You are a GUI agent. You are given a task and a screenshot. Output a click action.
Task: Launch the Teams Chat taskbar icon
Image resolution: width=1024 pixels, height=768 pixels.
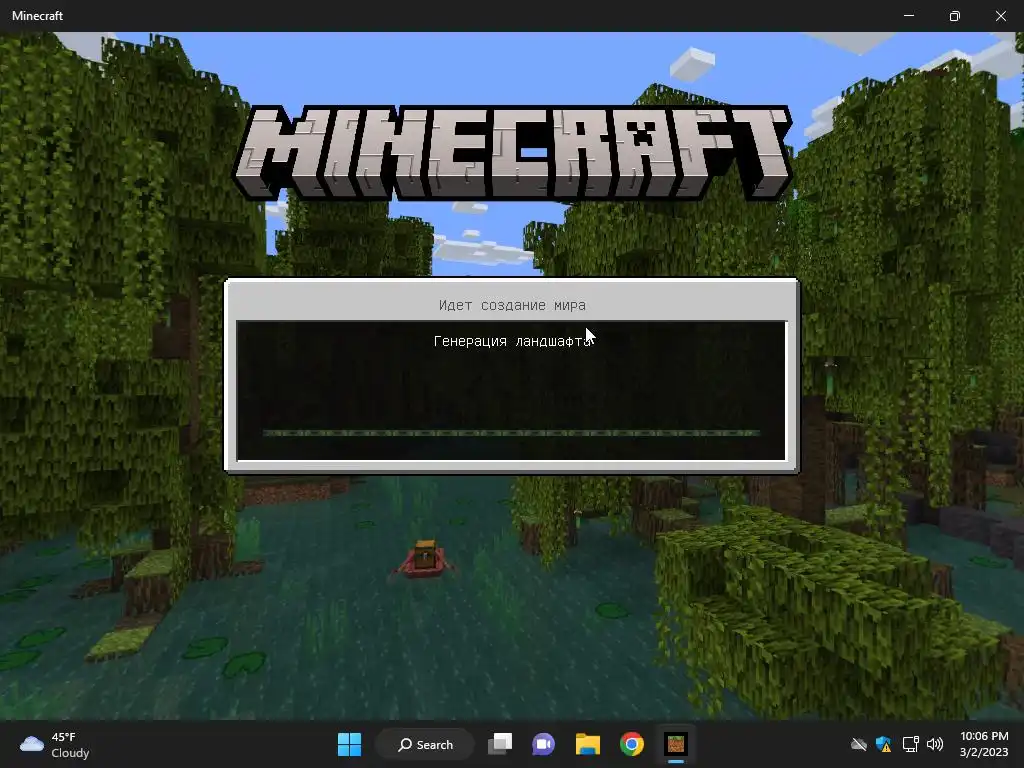(543, 744)
